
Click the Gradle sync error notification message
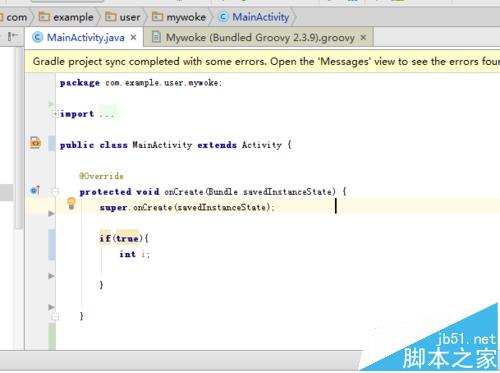coord(265,62)
